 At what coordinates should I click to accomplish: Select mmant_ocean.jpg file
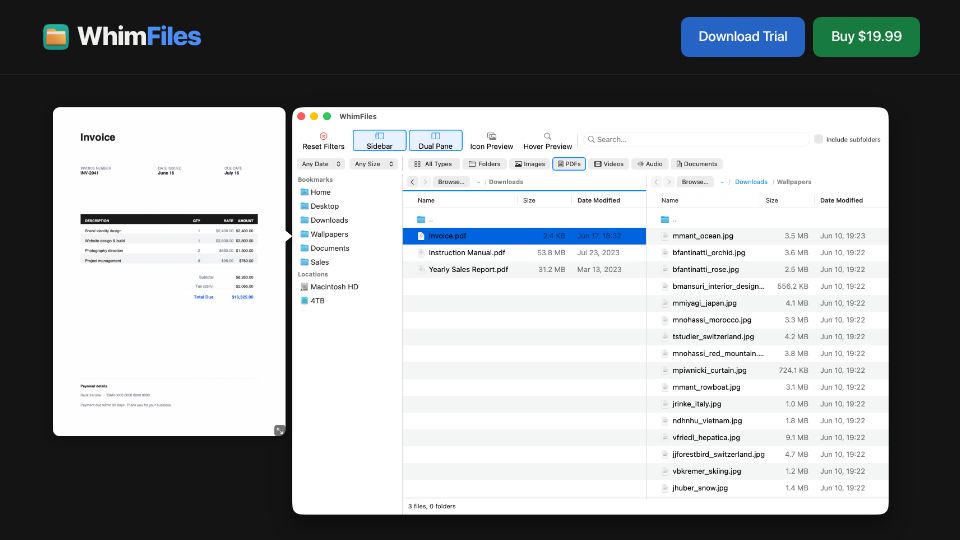click(x=768, y=236)
